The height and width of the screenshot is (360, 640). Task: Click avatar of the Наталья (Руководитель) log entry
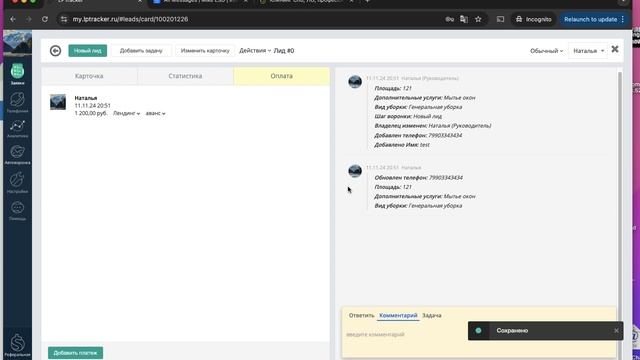pyautogui.click(x=355, y=82)
